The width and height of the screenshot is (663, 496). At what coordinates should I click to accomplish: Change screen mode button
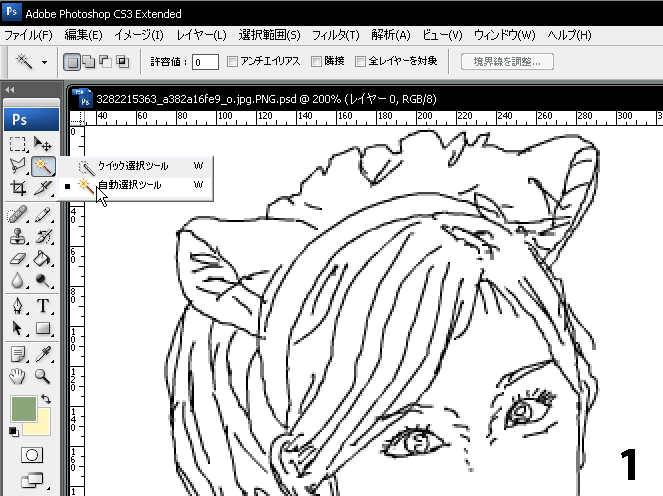click(32, 480)
